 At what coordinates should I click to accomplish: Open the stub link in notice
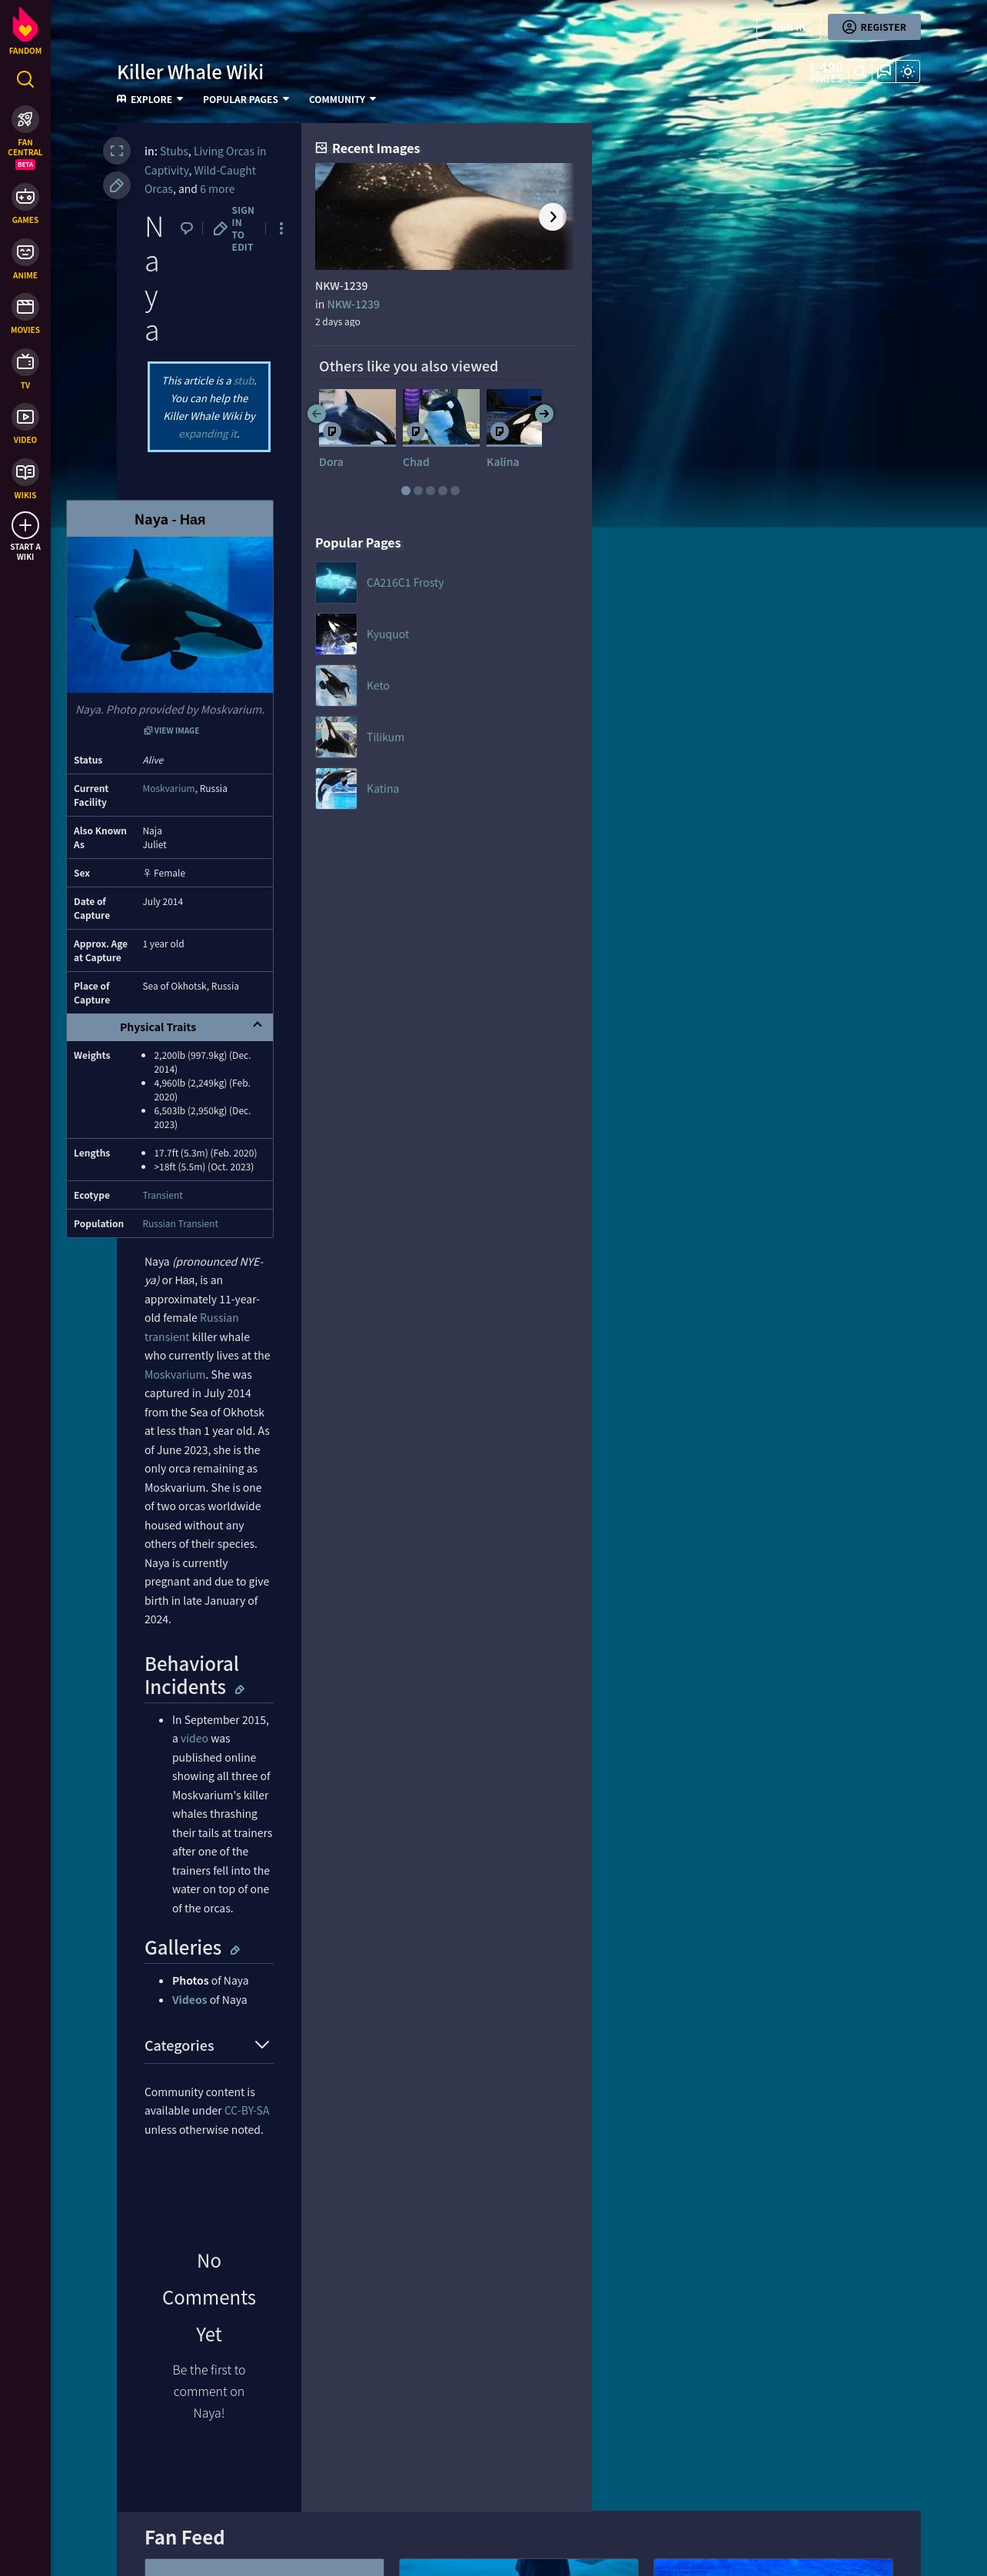[x=244, y=381]
